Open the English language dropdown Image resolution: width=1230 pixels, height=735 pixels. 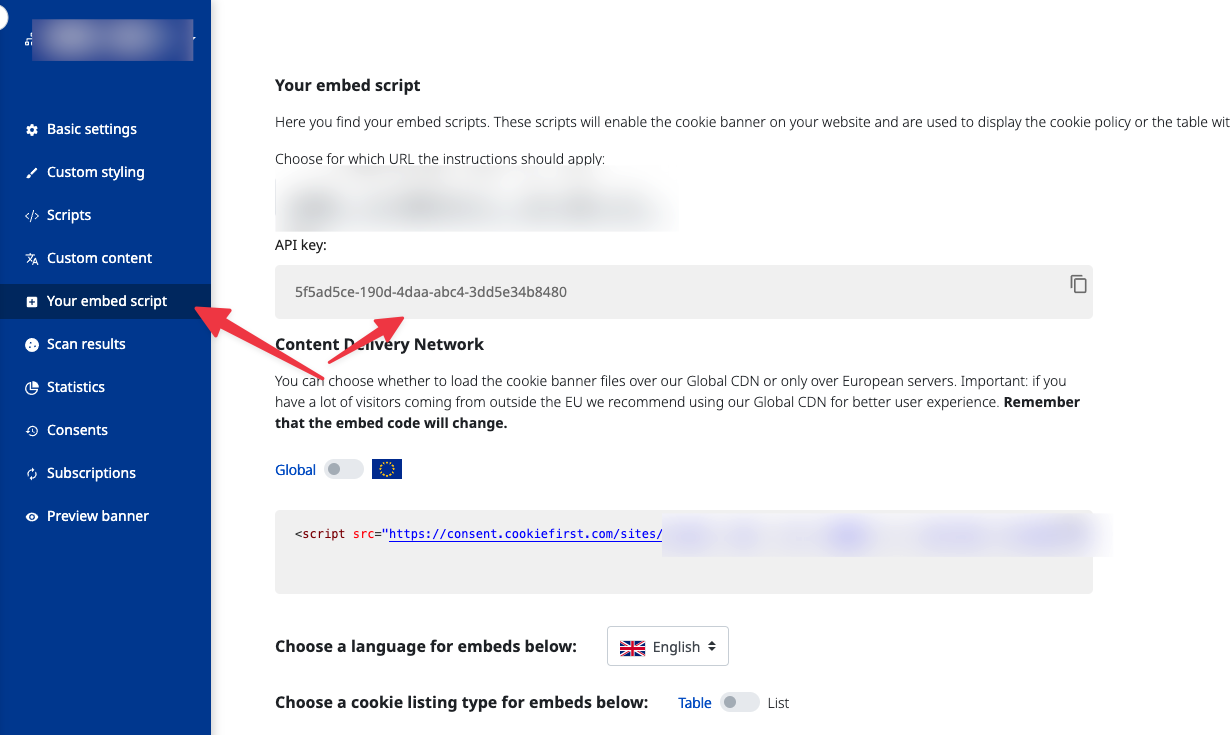668,646
